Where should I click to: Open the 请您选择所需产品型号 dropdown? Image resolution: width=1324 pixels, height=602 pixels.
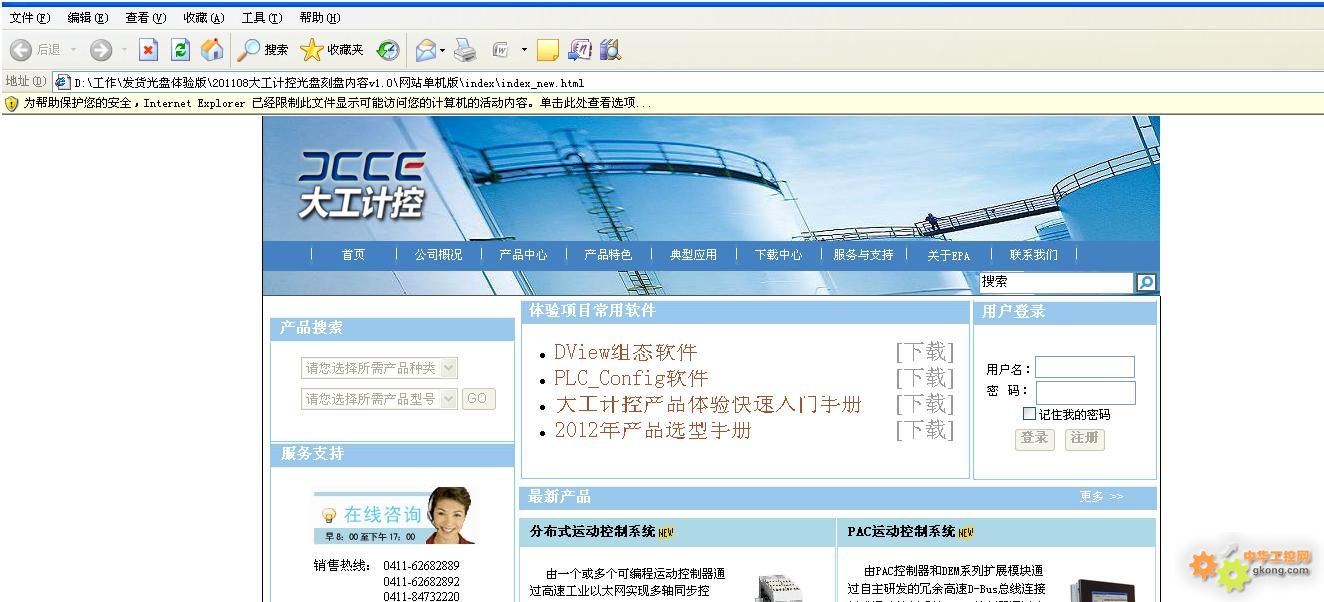(x=379, y=399)
